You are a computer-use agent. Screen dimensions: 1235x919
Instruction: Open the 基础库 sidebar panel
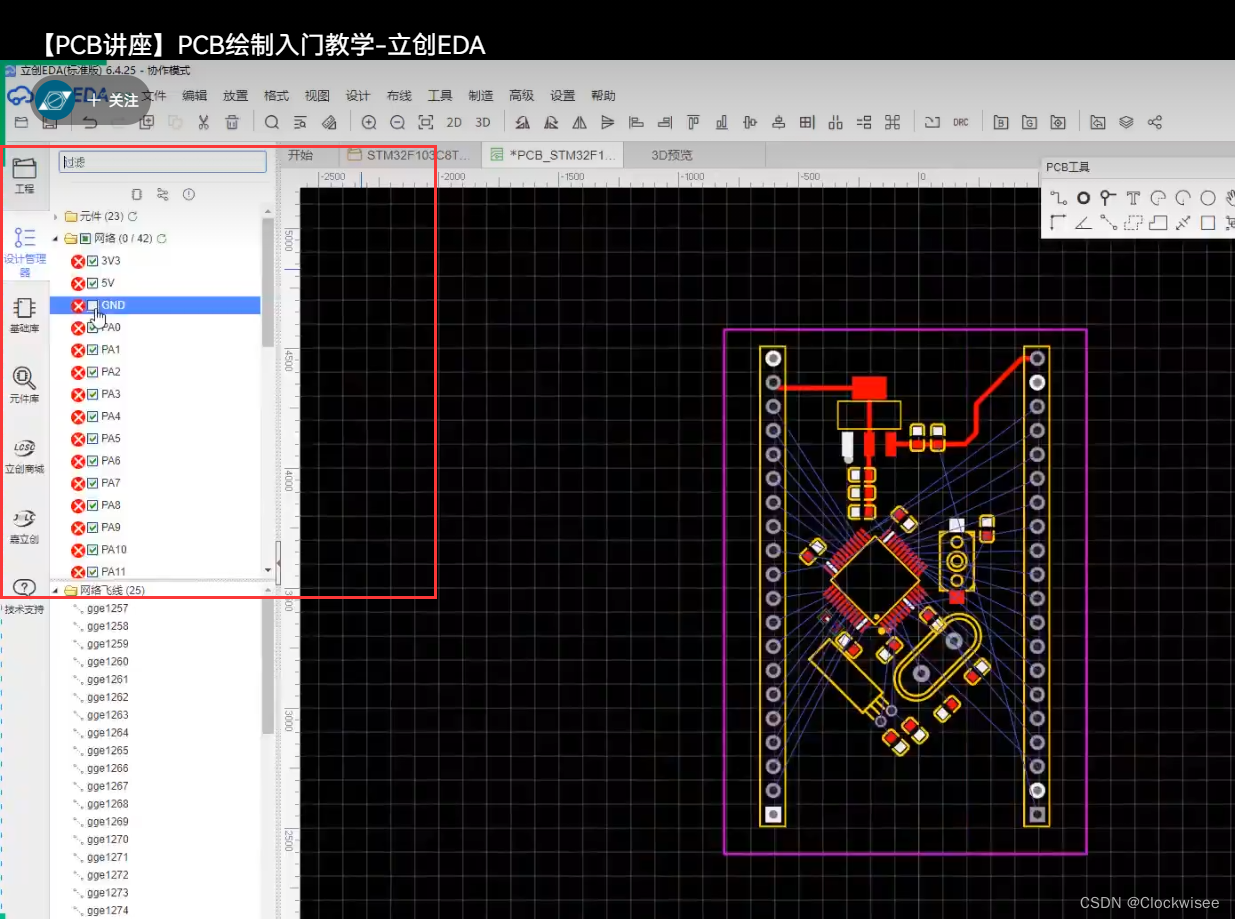(25, 315)
